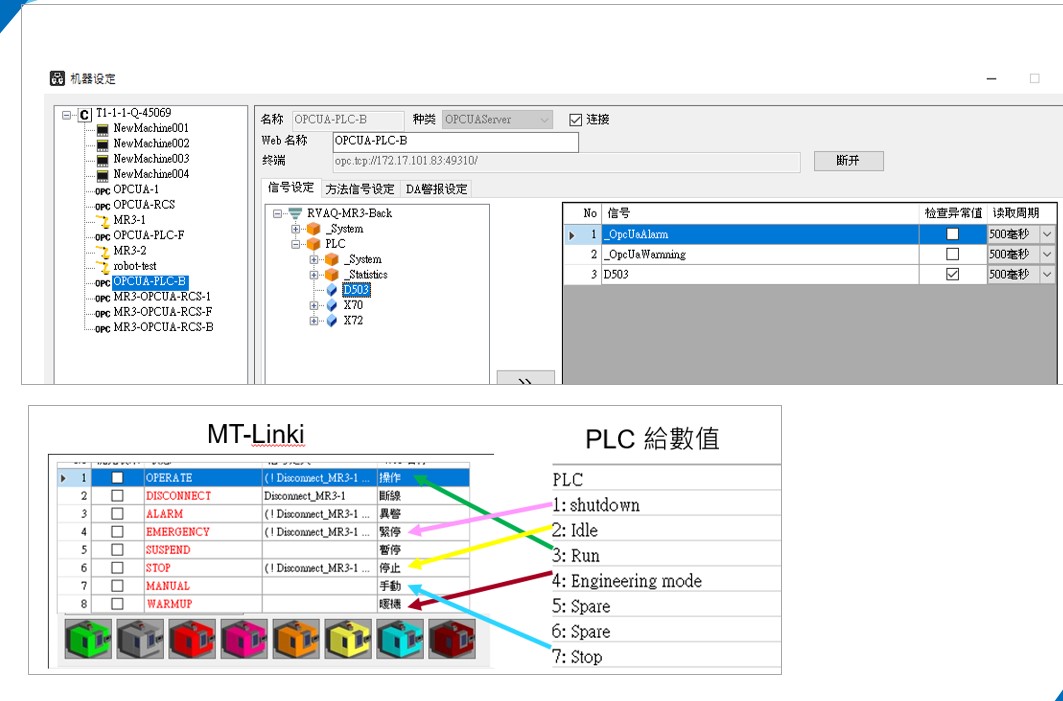Click the magenta machine status icon
The height and width of the screenshot is (701, 1063).
click(244, 638)
